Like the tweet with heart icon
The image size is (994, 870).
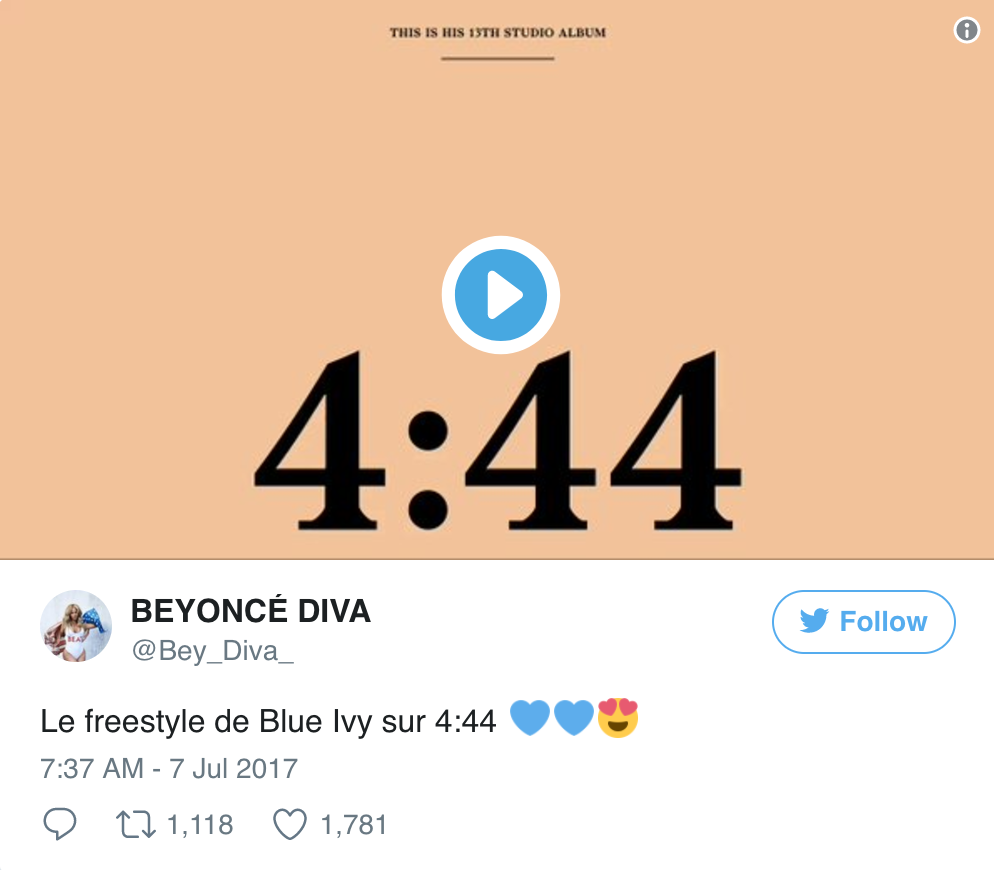[290, 825]
